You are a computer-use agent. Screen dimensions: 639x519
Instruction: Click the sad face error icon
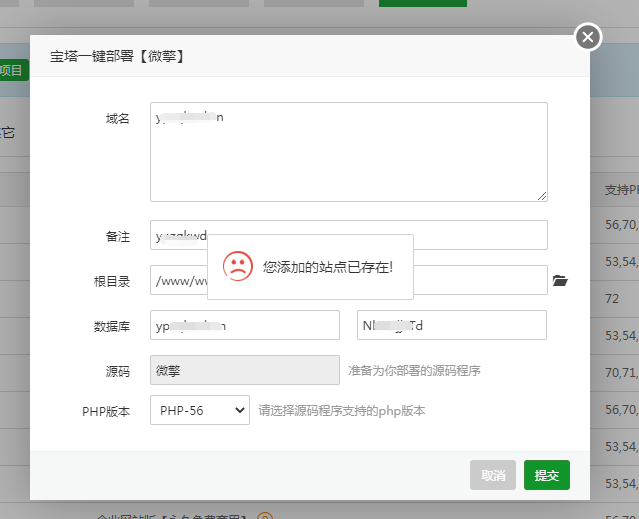click(x=238, y=266)
